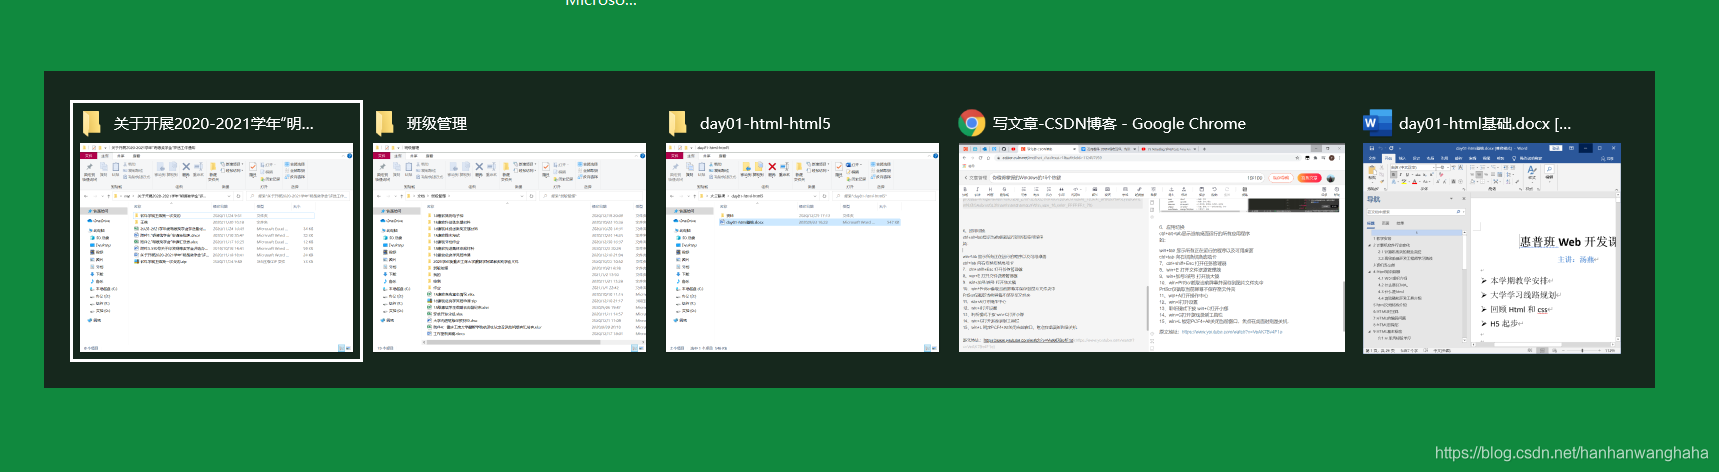Switch to the 班级管理 window preview

click(x=509, y=248)
